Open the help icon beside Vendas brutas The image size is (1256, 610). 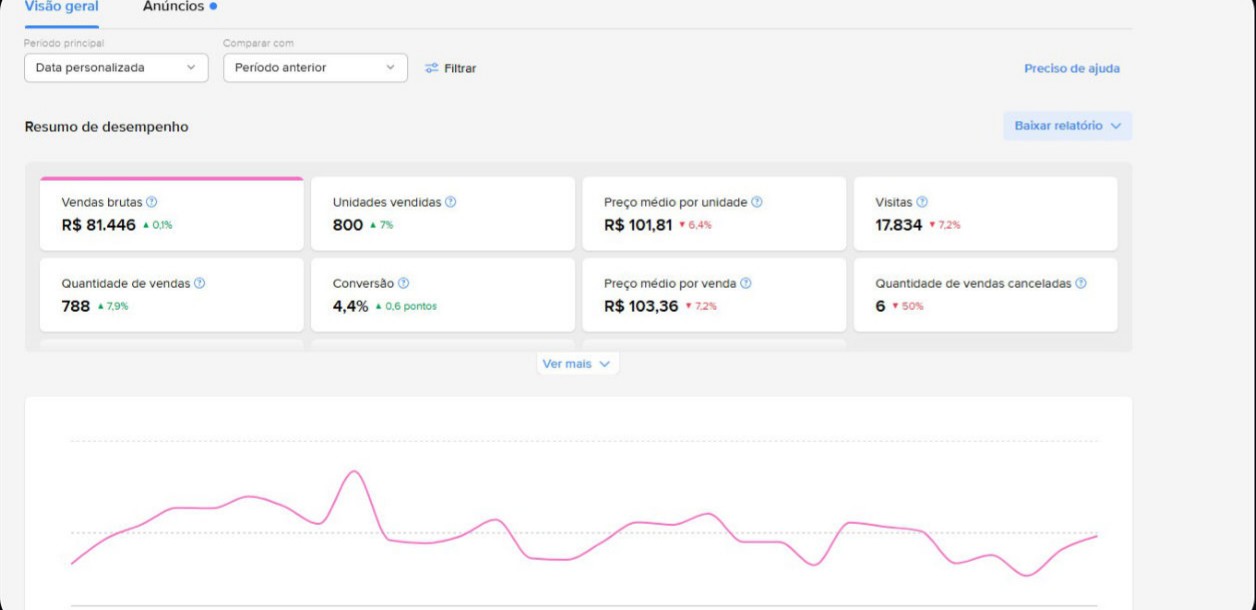pos(152,202)
